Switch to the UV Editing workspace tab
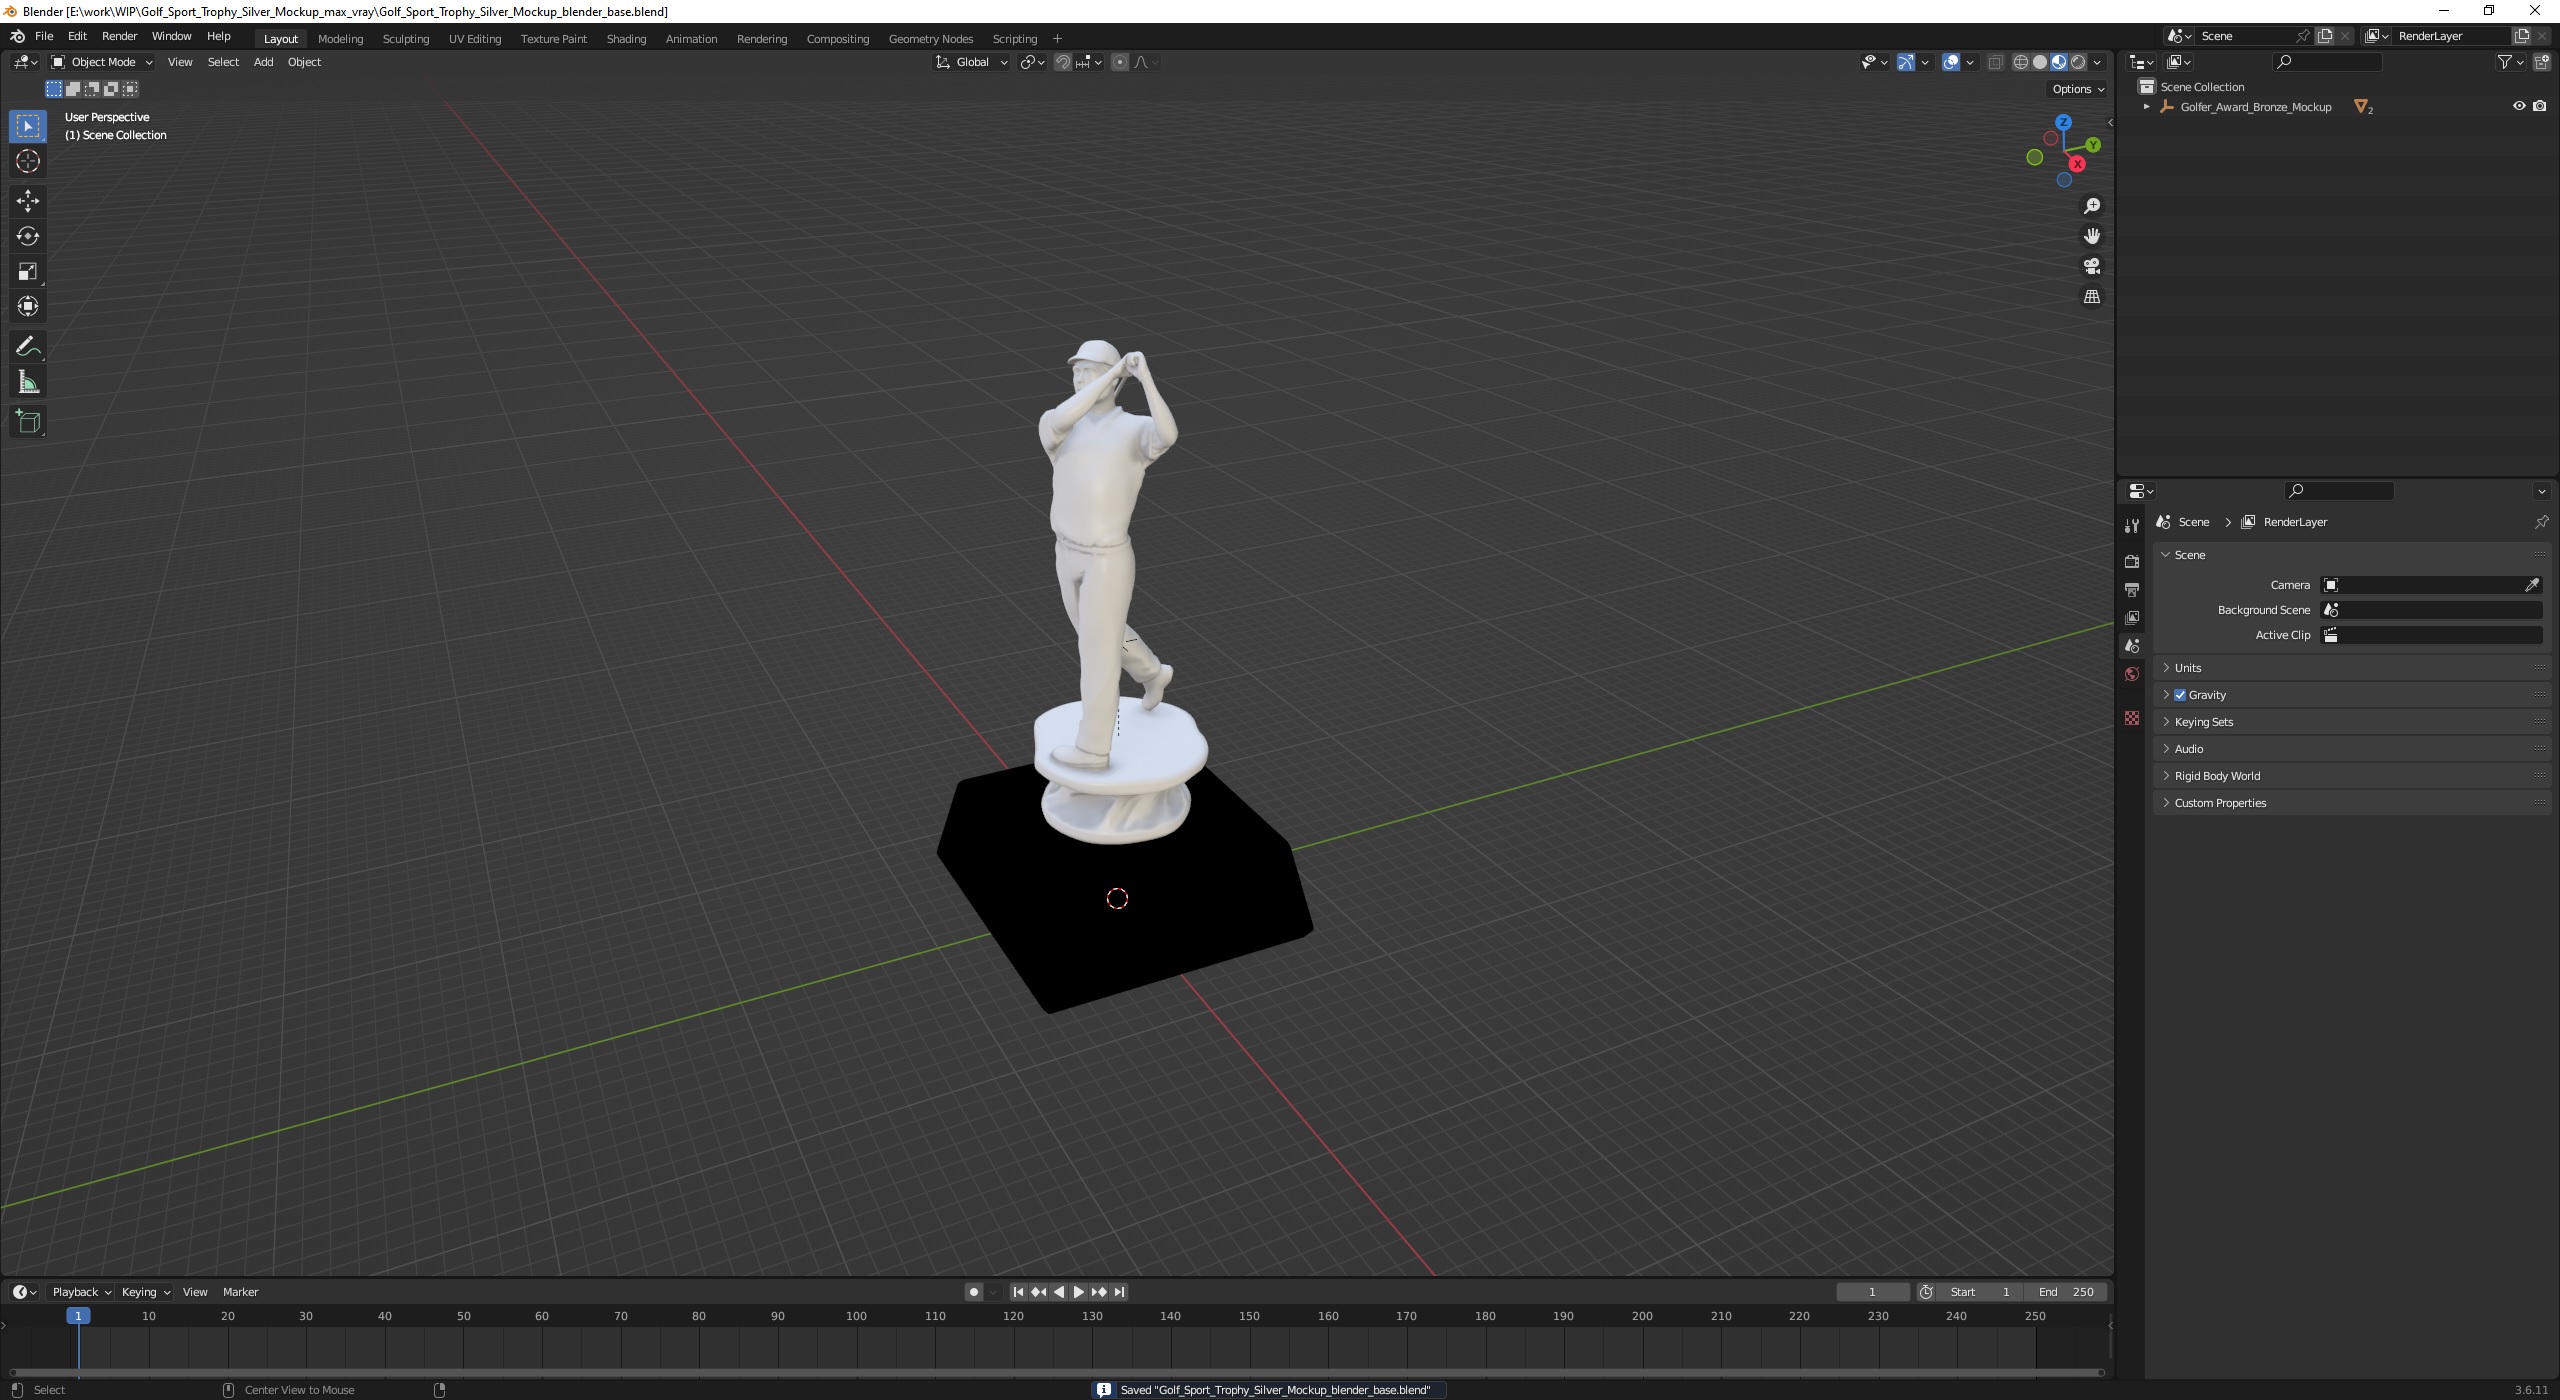 [x=475, y=39]
